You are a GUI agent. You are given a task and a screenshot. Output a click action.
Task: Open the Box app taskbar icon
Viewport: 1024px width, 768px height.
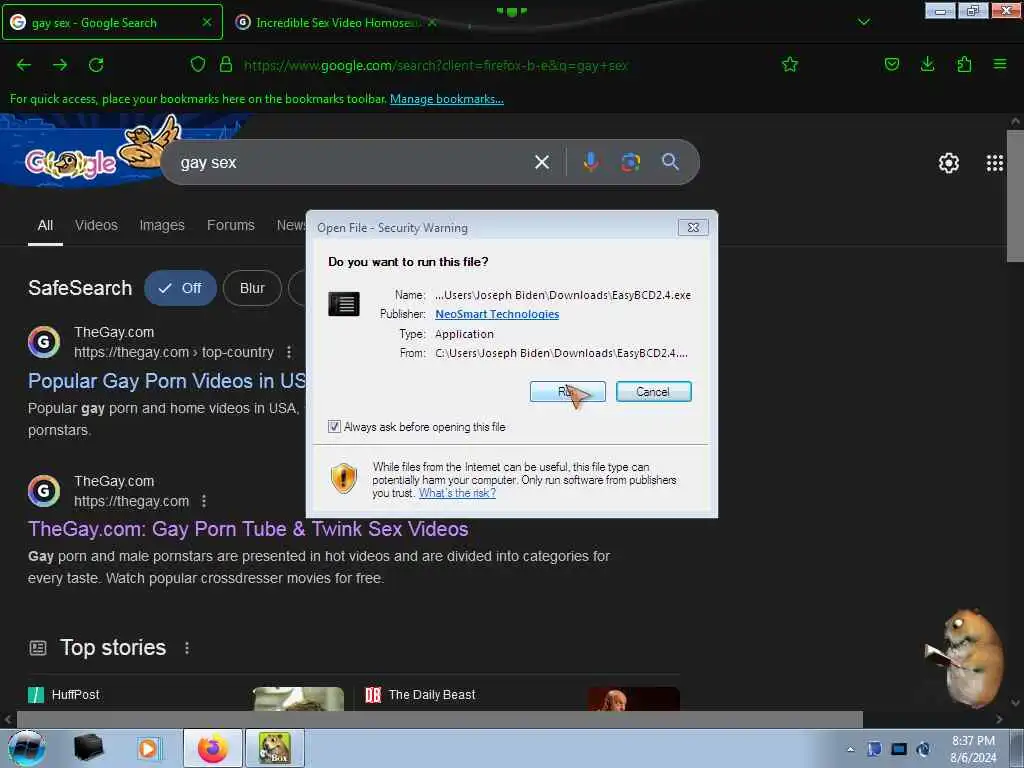(274, 748)
